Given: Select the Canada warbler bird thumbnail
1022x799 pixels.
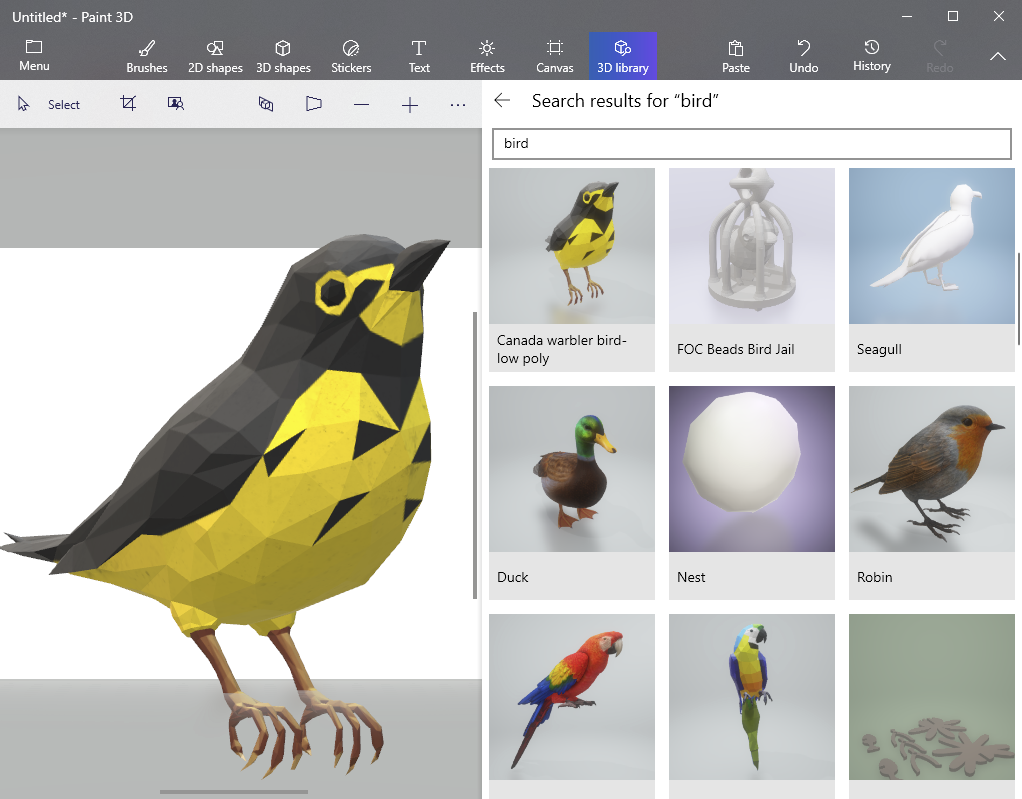Looking at the screenshot, I should tap(572, 246).
